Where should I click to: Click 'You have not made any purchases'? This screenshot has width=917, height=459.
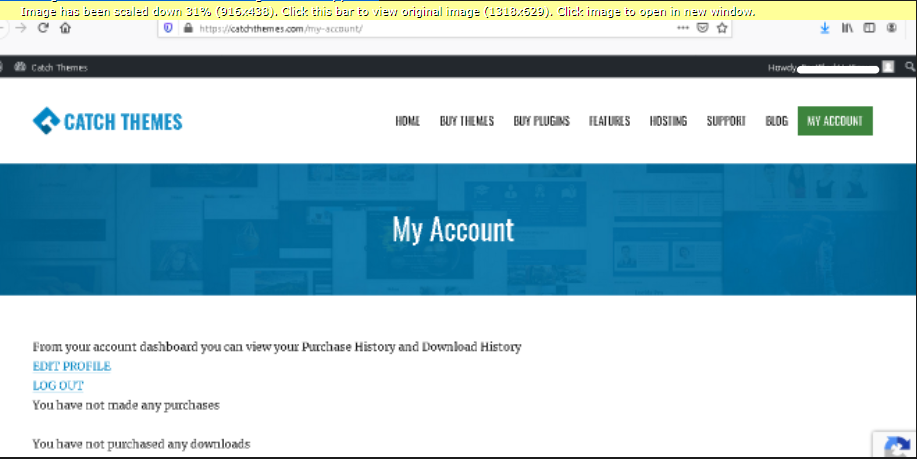(x=126, y=405)
